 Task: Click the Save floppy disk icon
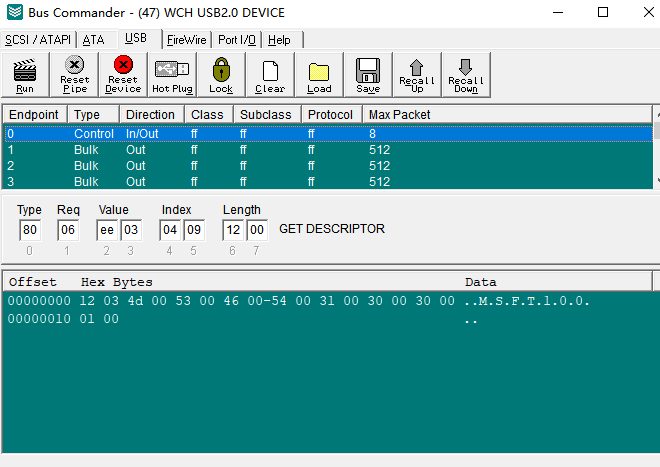tap(368, 70)
